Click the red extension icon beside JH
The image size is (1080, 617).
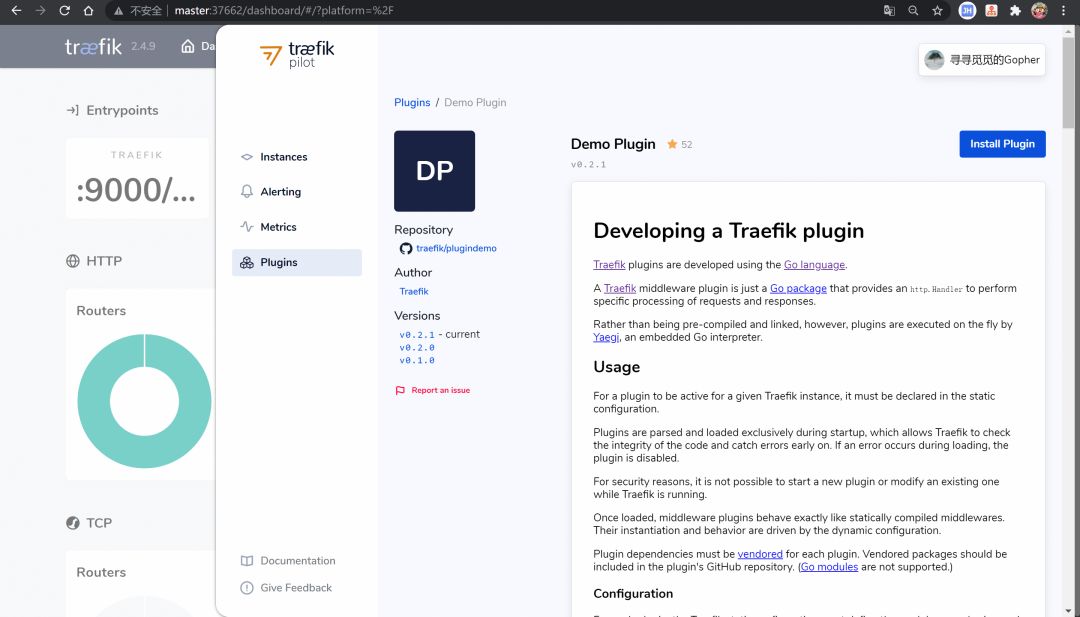click(991, 10)
